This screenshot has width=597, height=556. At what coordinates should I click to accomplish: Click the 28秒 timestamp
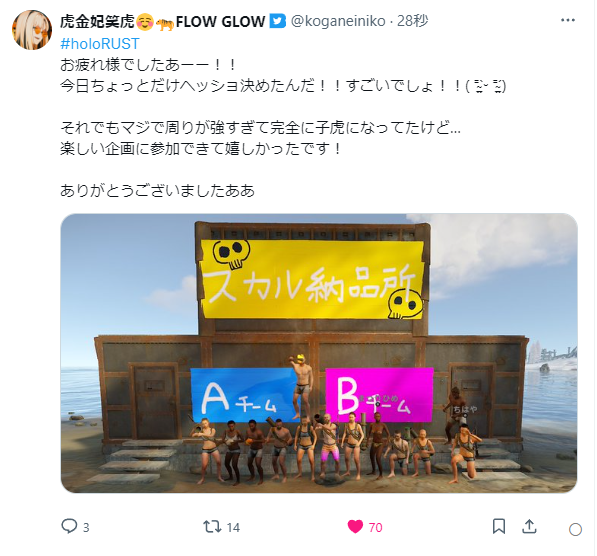[x=413, y=21]
